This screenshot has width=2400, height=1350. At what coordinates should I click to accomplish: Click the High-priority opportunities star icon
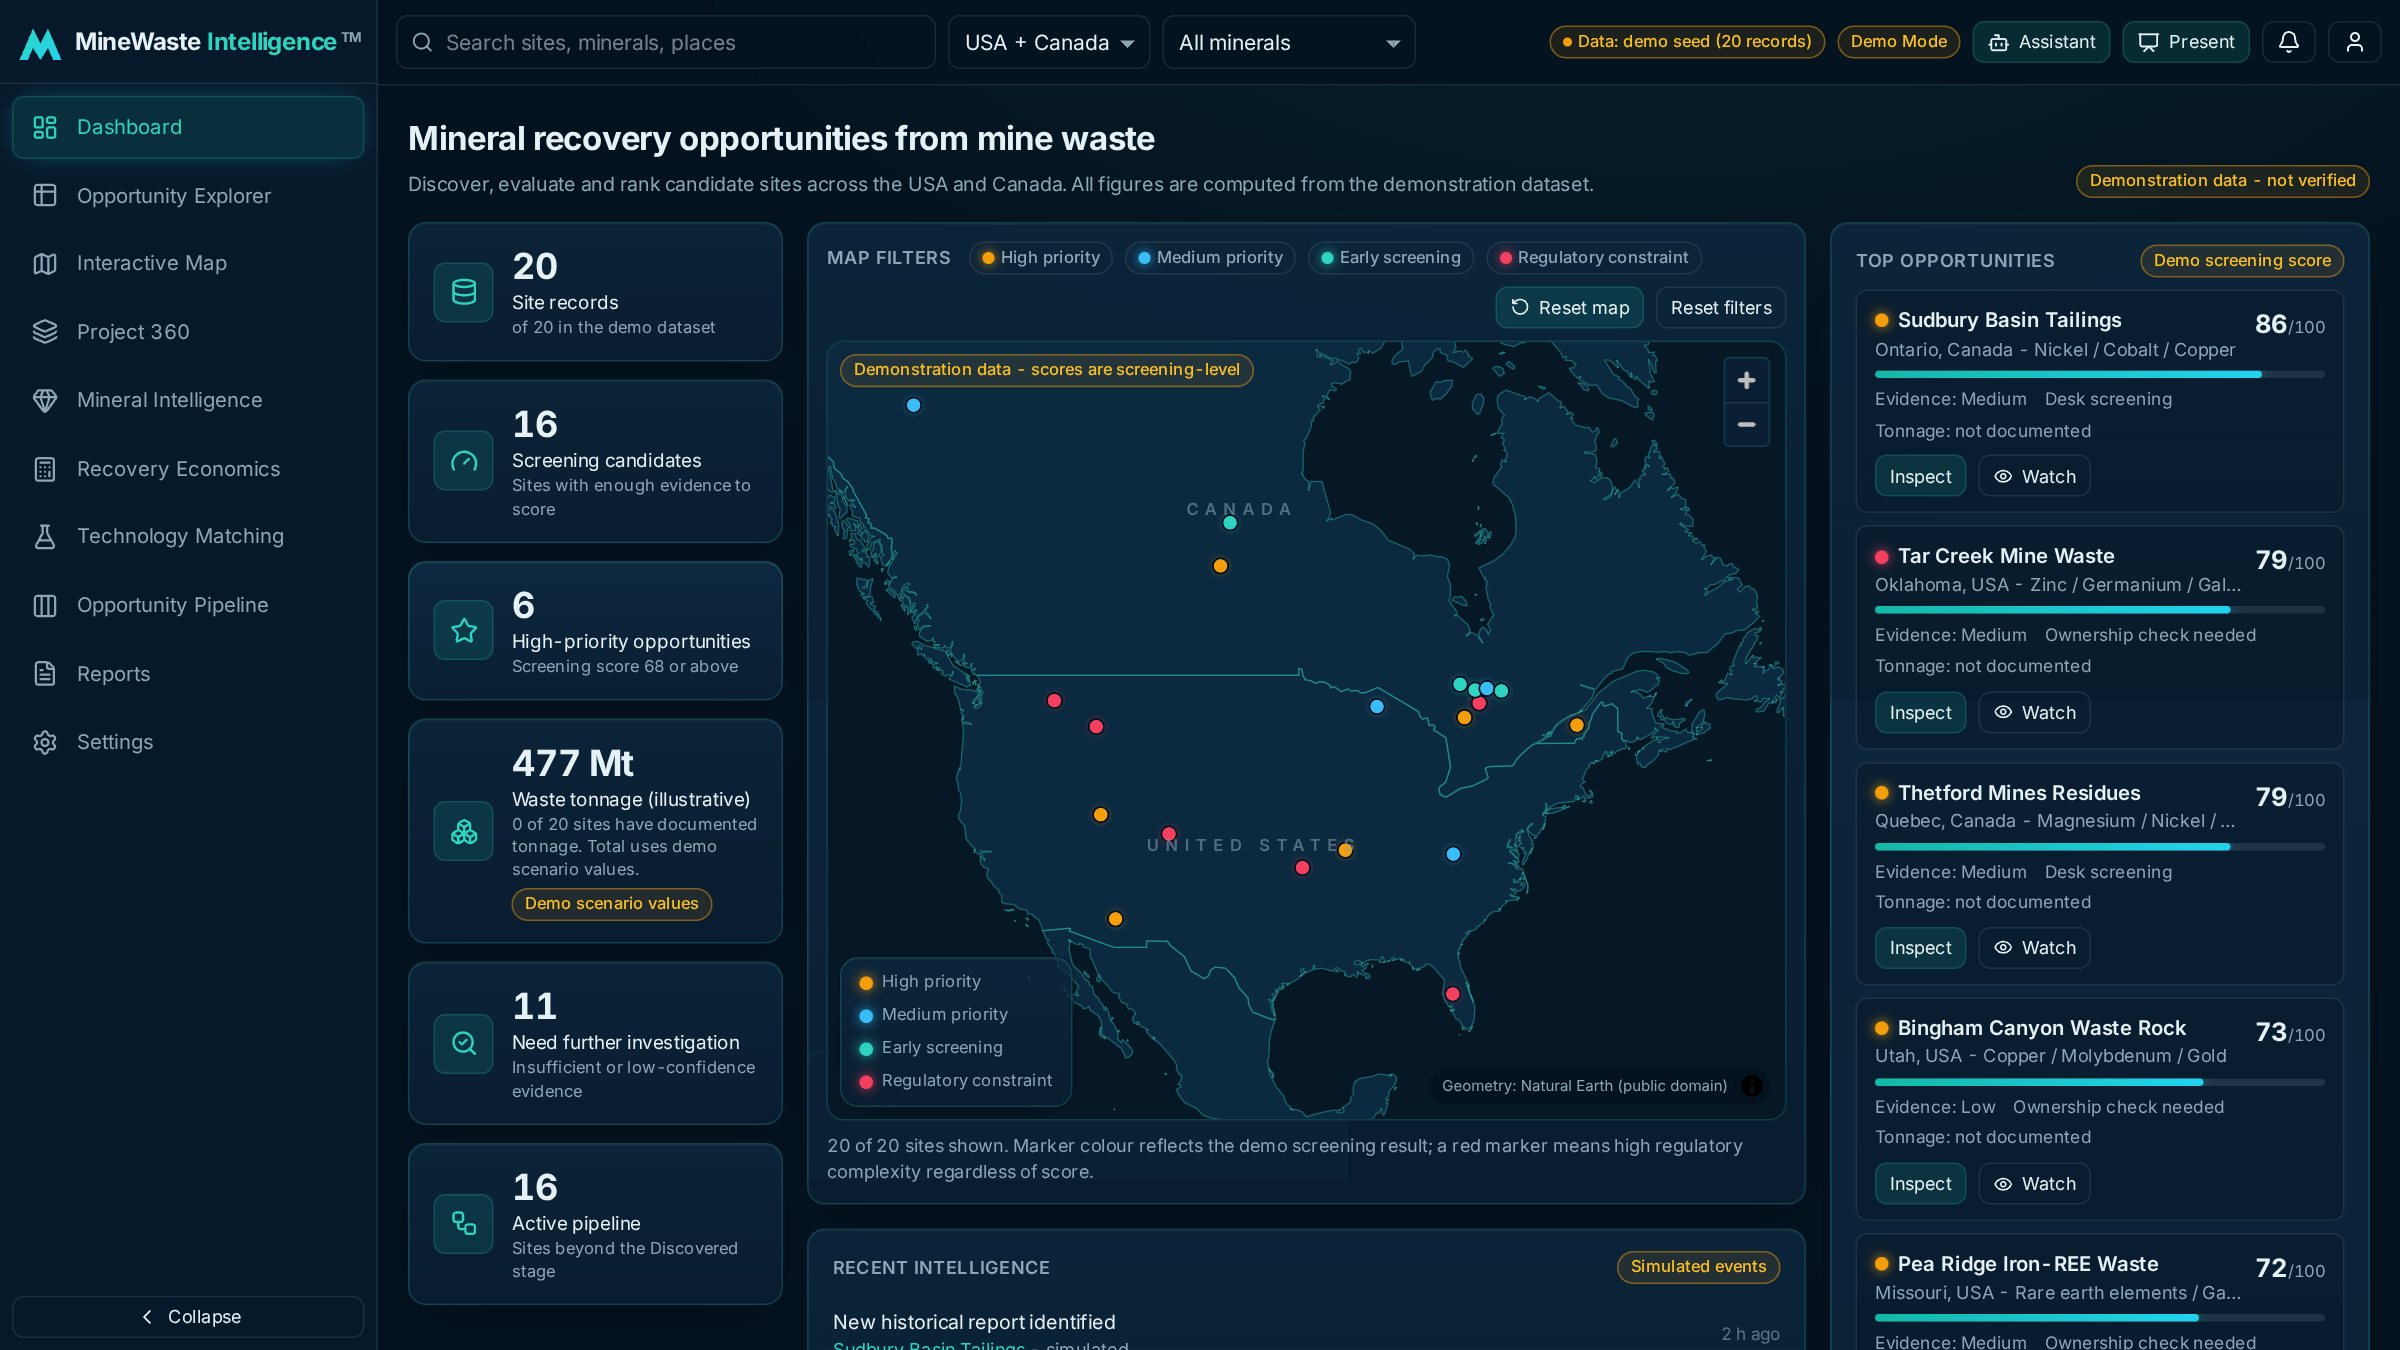click(463, 631)
